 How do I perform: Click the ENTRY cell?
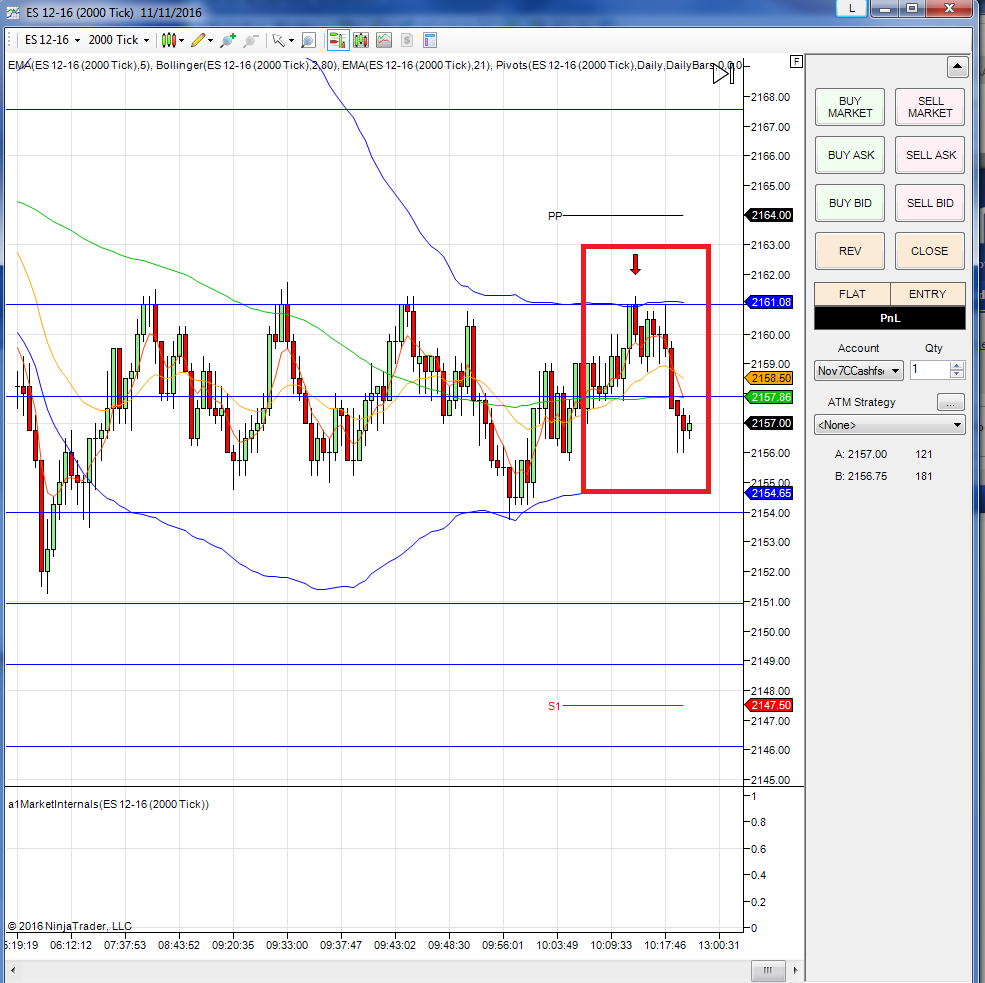[927, 294]
